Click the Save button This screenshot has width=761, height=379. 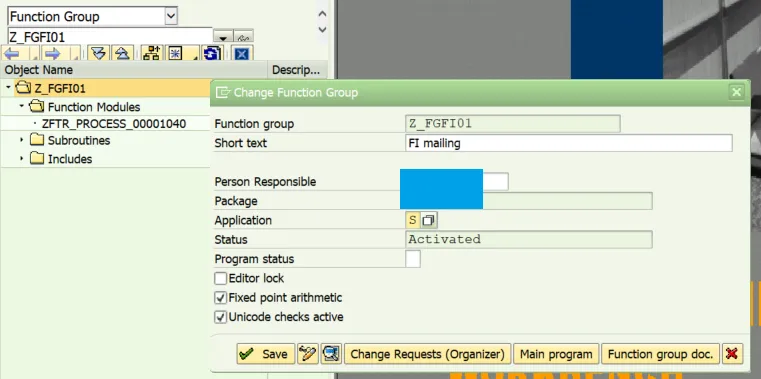[265, 354]
